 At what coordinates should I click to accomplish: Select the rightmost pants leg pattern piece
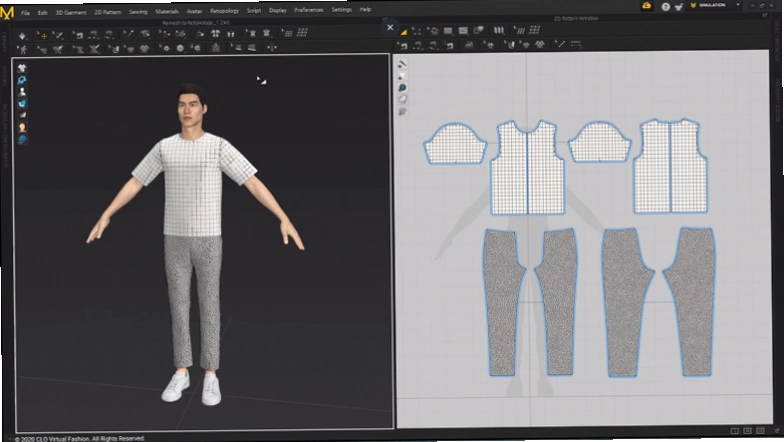pos(692,302)
